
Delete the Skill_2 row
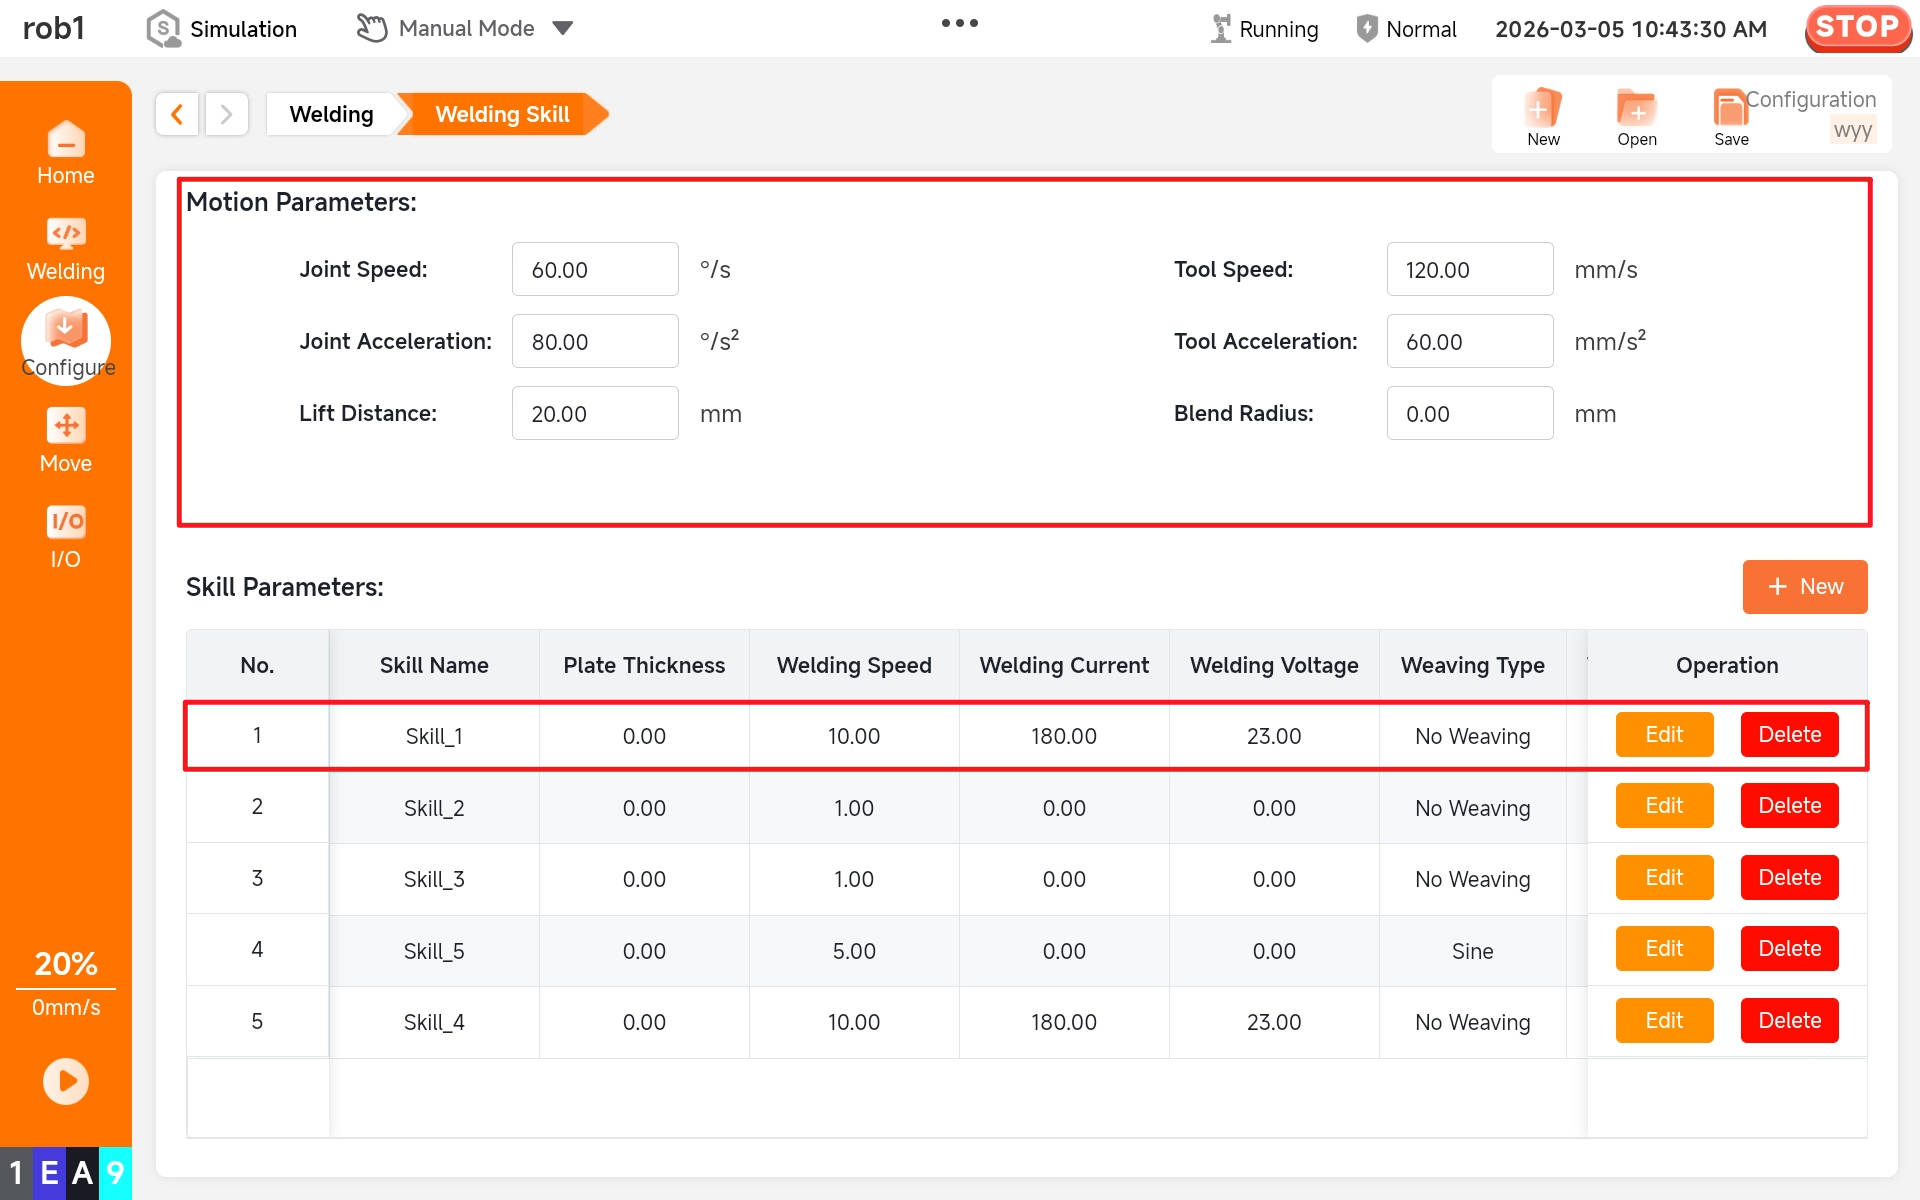point(1789,806)
